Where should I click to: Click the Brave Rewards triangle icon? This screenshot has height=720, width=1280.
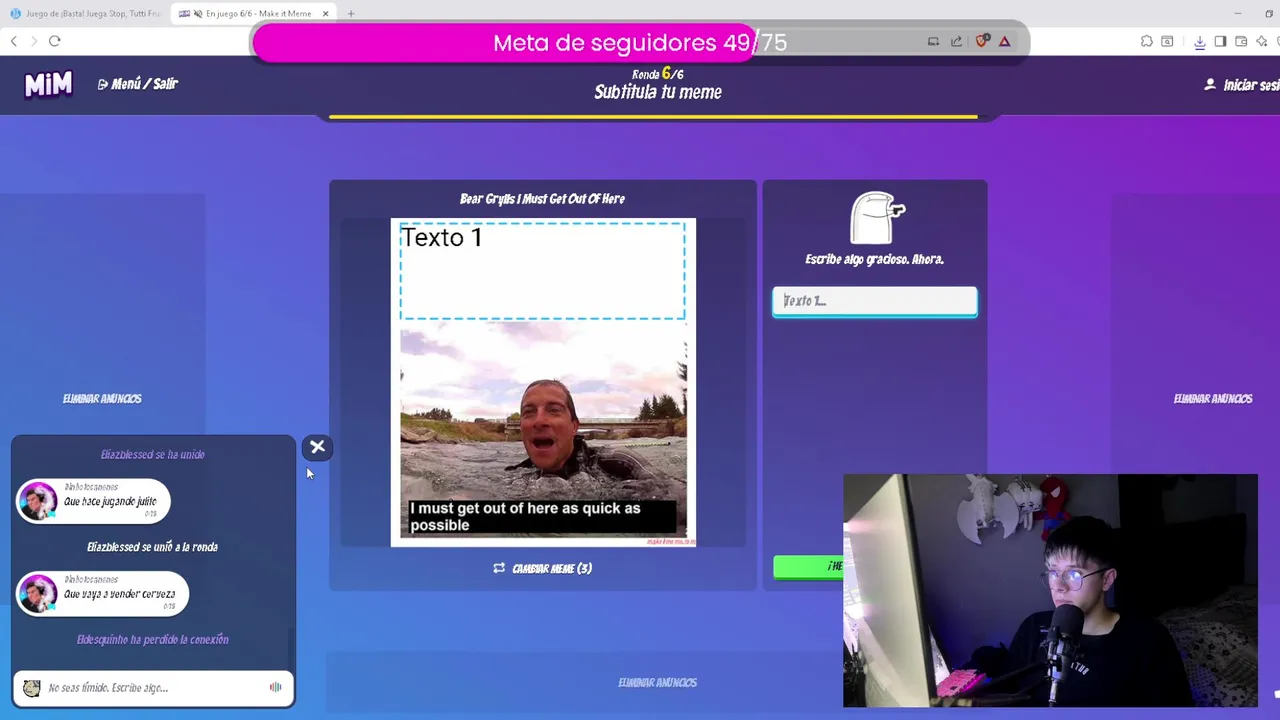pos(1004,41)
